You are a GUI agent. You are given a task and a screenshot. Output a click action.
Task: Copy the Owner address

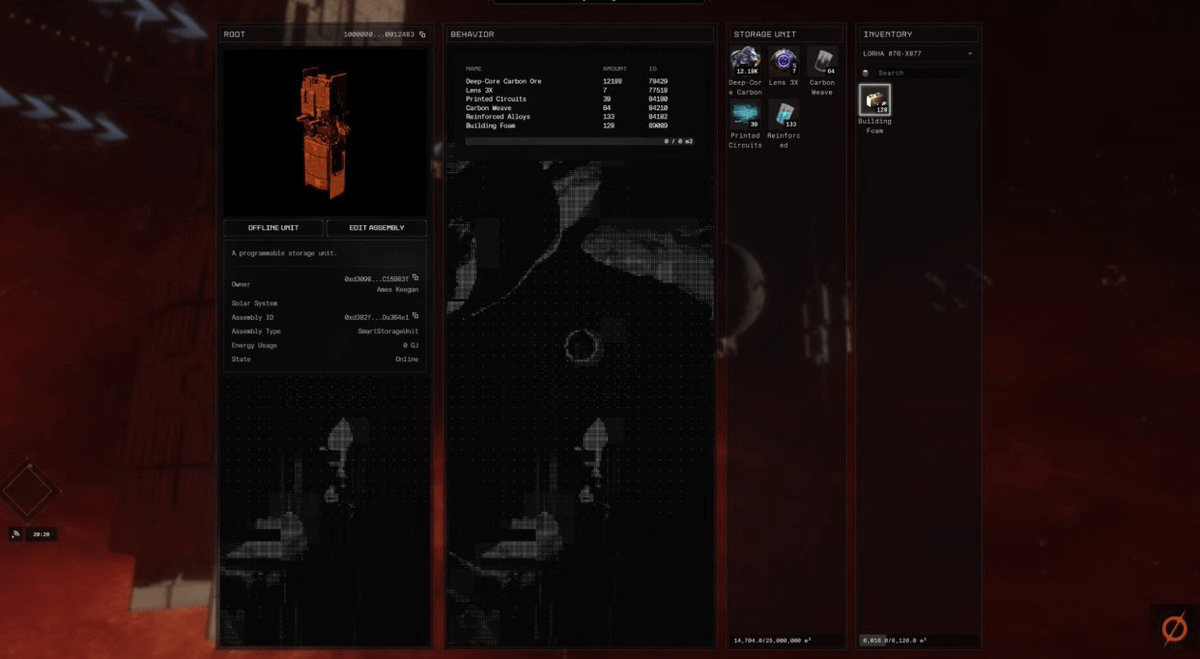(x=415, y=278)
